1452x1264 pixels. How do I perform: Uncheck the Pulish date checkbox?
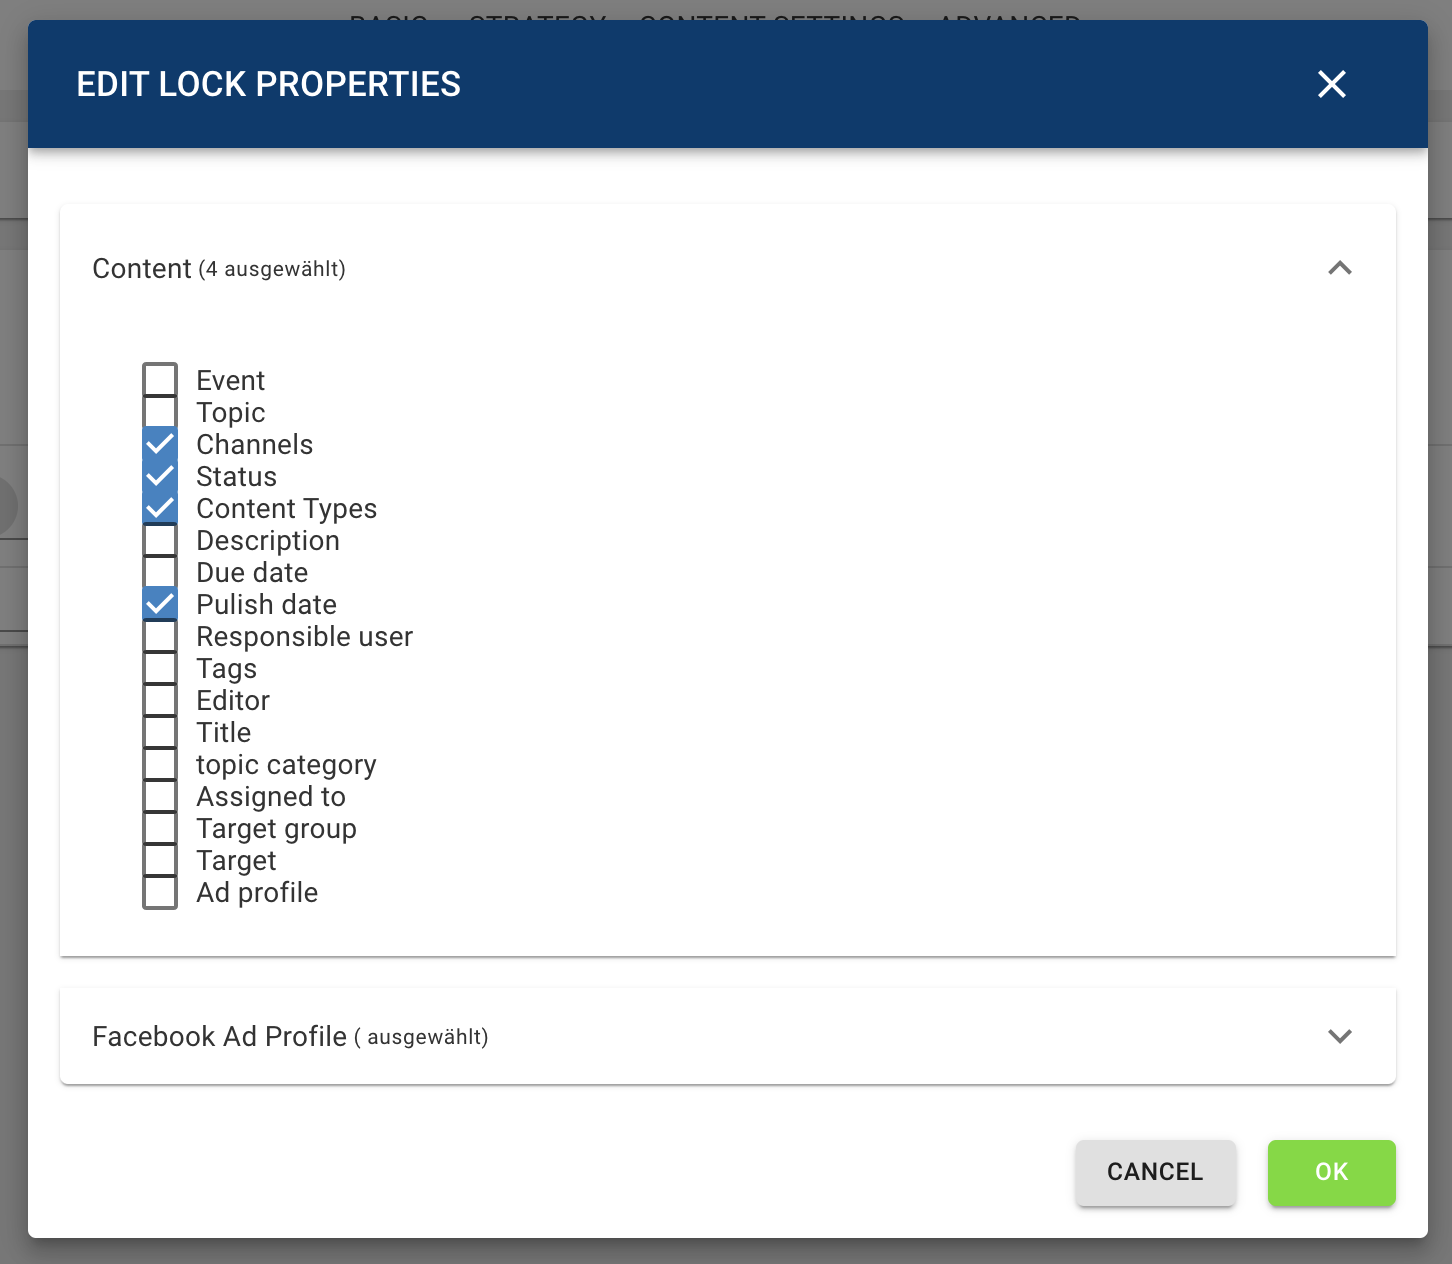coord(160,604)
